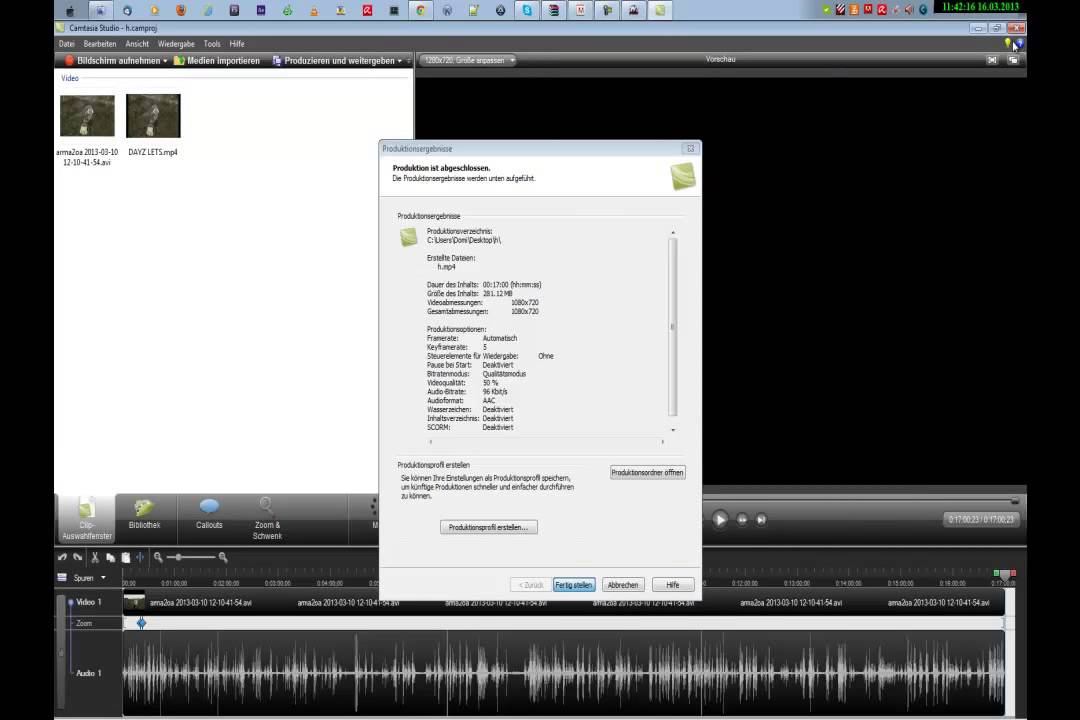Click the Spuren tracks icon
1080x720 pixels.
click(62, 577)
